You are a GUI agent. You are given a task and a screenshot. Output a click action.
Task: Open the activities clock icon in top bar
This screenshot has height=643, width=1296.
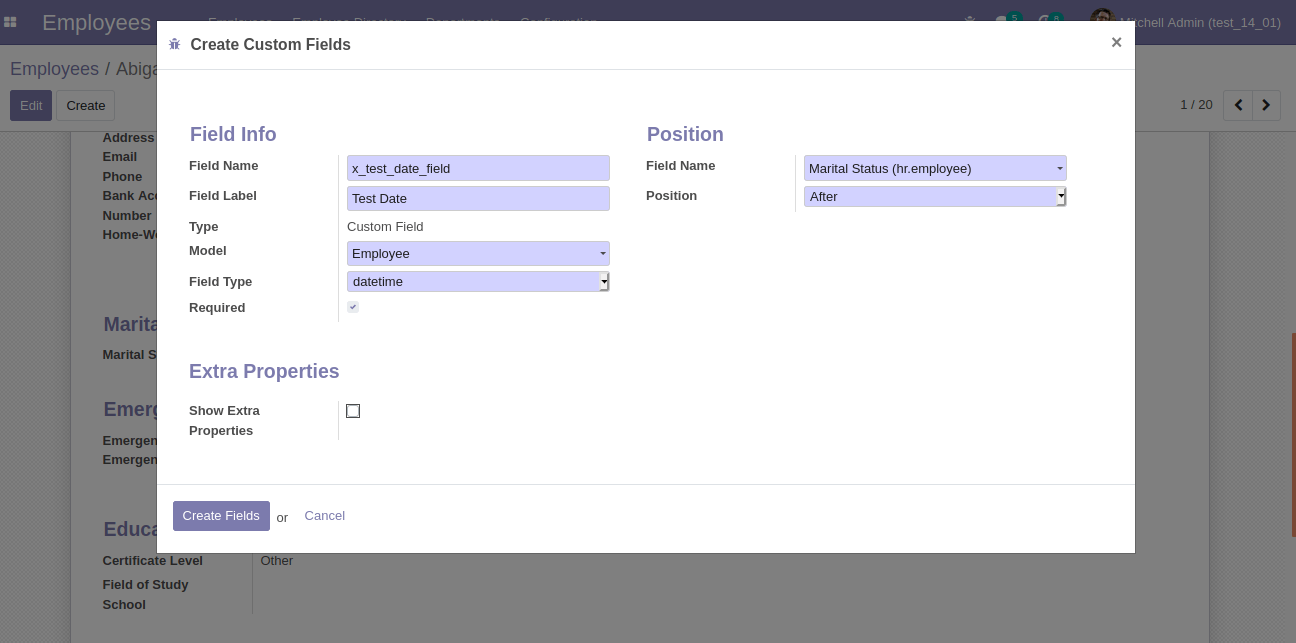click(1049, 21)
